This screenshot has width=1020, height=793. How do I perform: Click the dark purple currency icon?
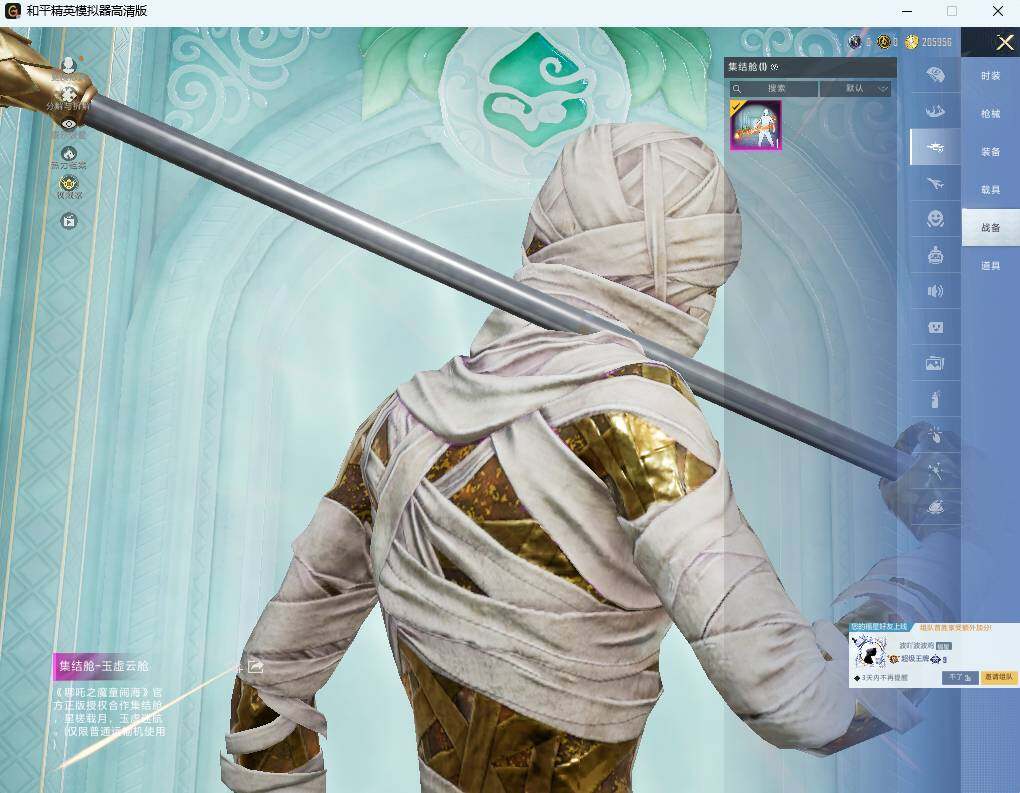click(855, 42)
